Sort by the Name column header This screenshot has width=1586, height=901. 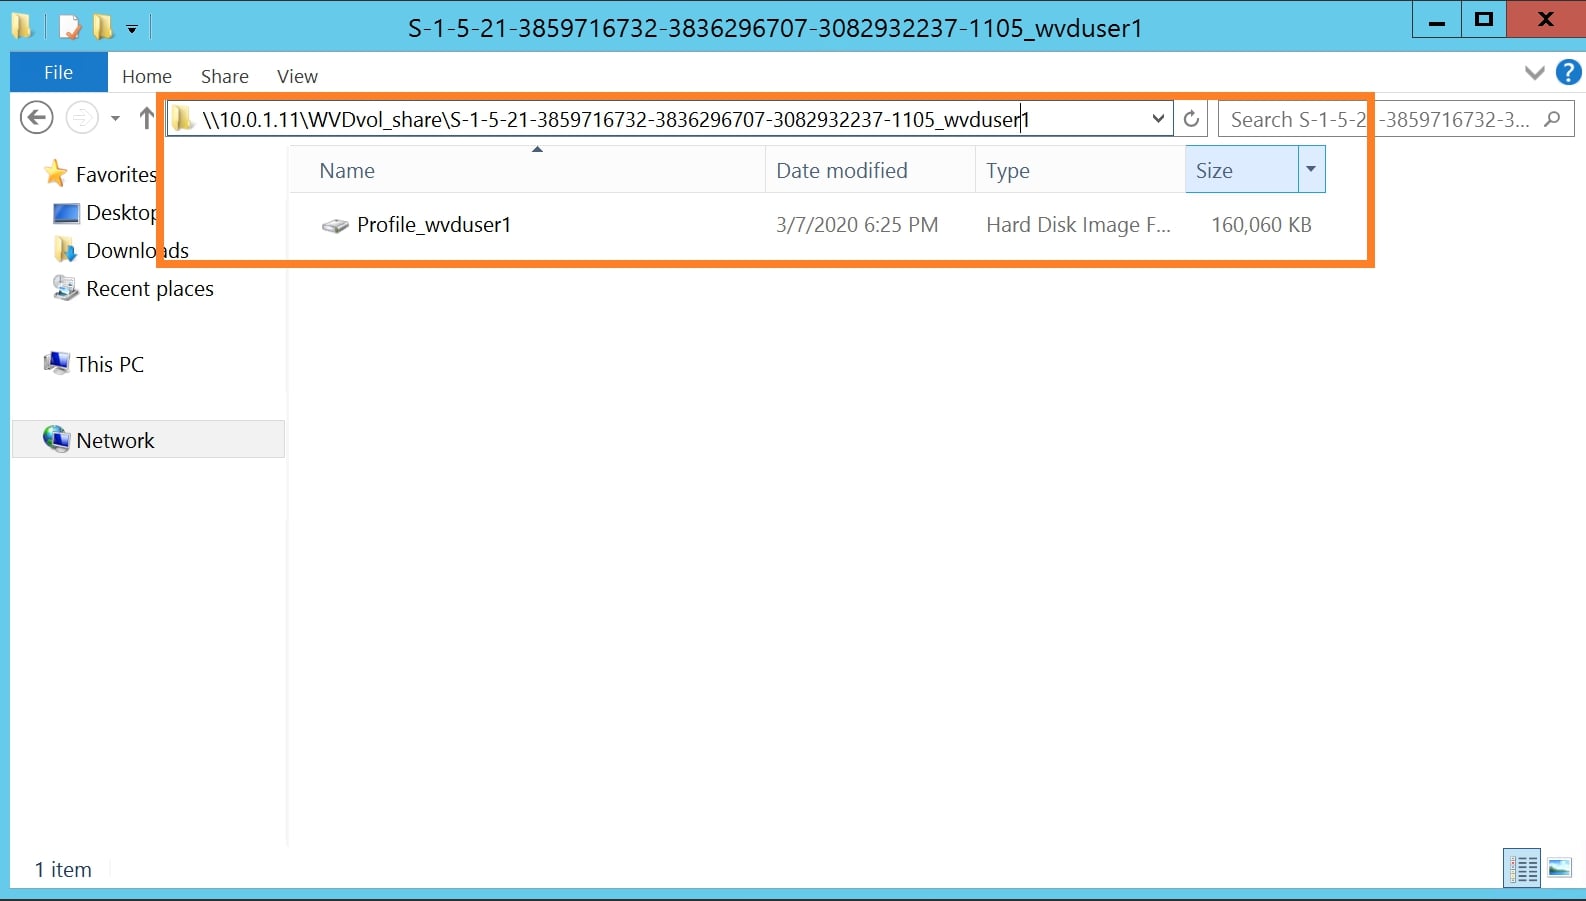(x=347, y=171)
